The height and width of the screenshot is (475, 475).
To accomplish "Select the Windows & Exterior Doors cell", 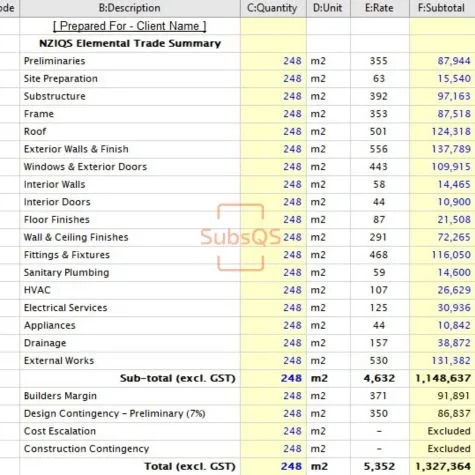I will click(130, 167).
